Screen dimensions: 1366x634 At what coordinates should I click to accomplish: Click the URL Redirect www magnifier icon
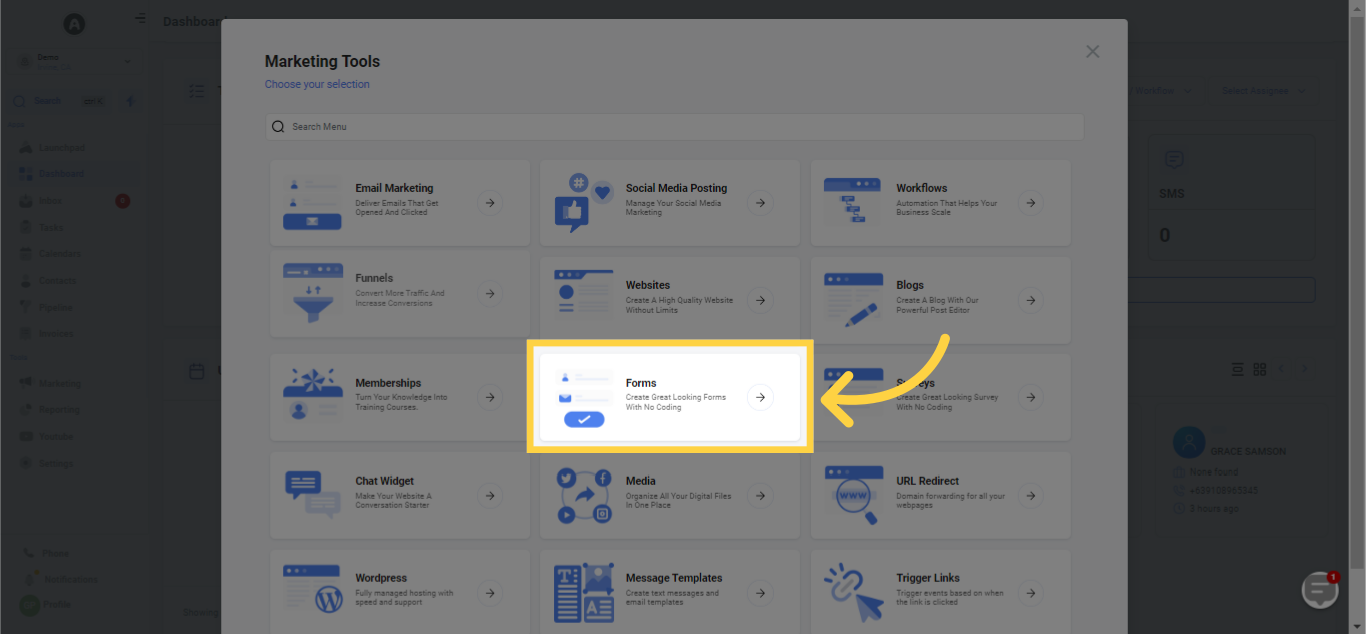click(x=853, y=496)
